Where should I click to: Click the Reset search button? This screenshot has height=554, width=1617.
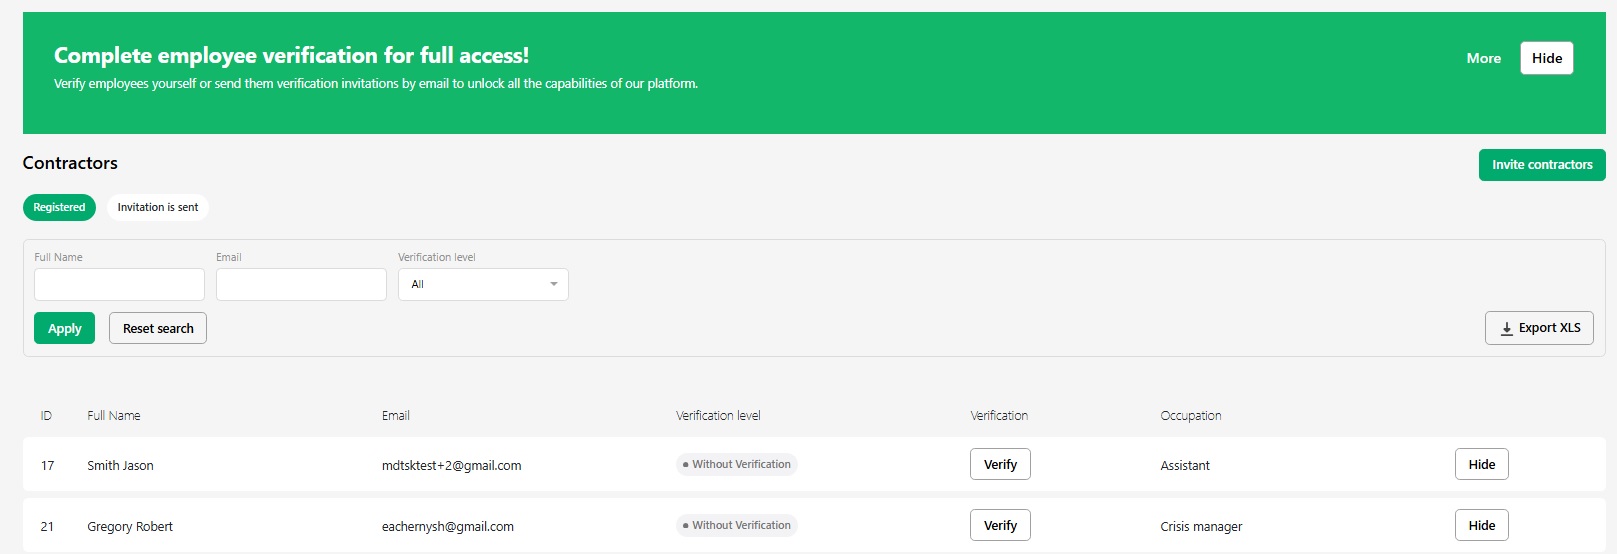[158, 328]
